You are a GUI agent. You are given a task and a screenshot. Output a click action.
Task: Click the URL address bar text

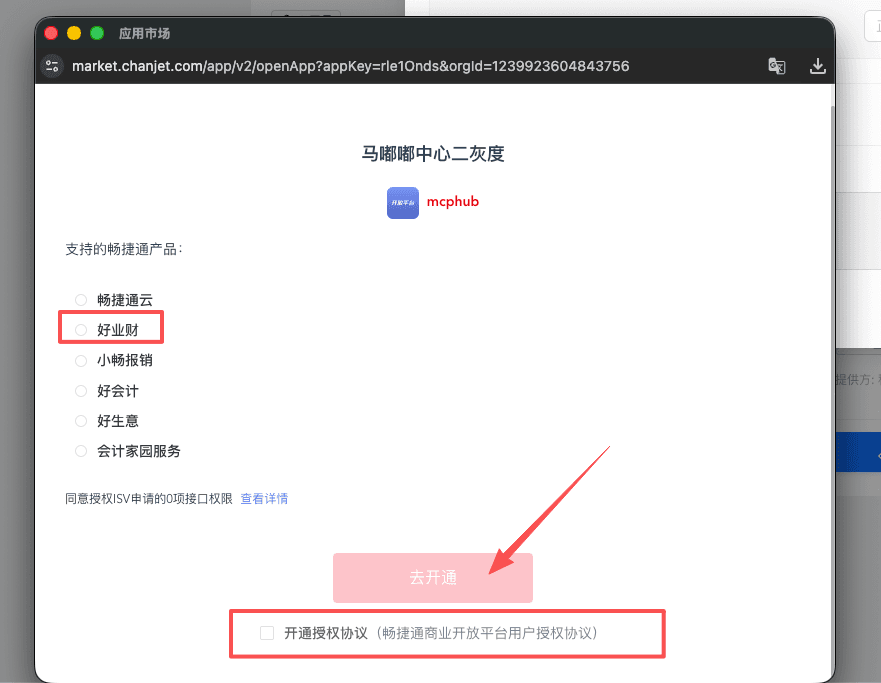click(x=351, y=66)
